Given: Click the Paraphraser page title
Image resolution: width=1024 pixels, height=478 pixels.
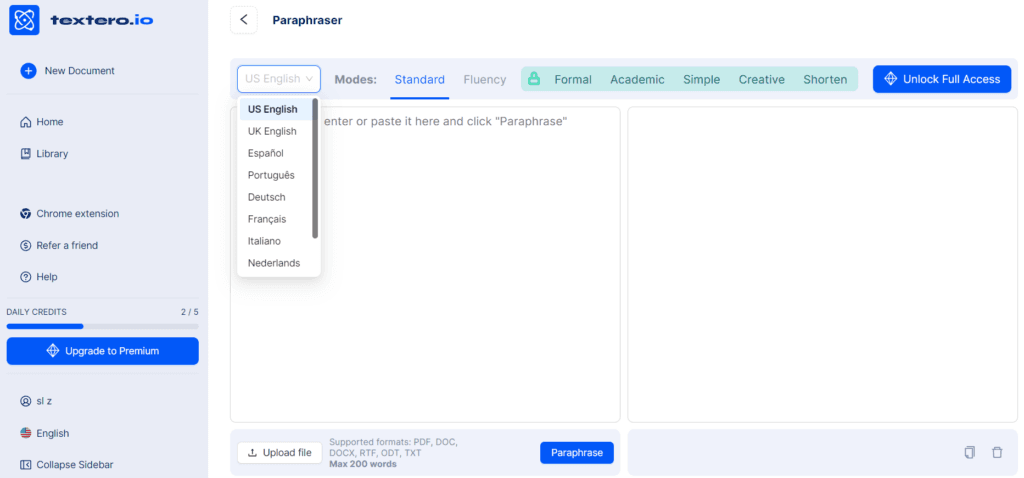Looking at the screenshot, I should [x=307, y=20].
